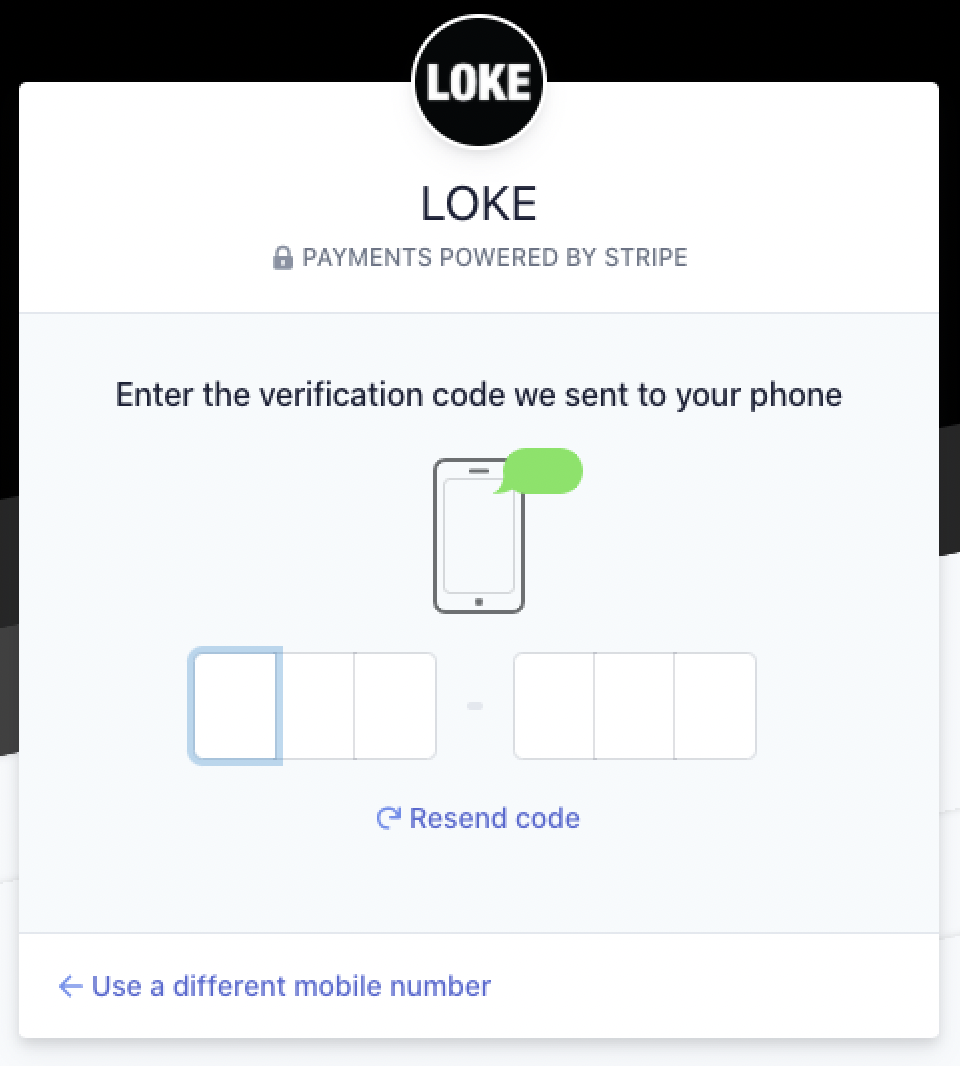Select the sixth verification digit box
Image resolution: width=960 pixels, height=1066 pixels.
click(715, 706)
